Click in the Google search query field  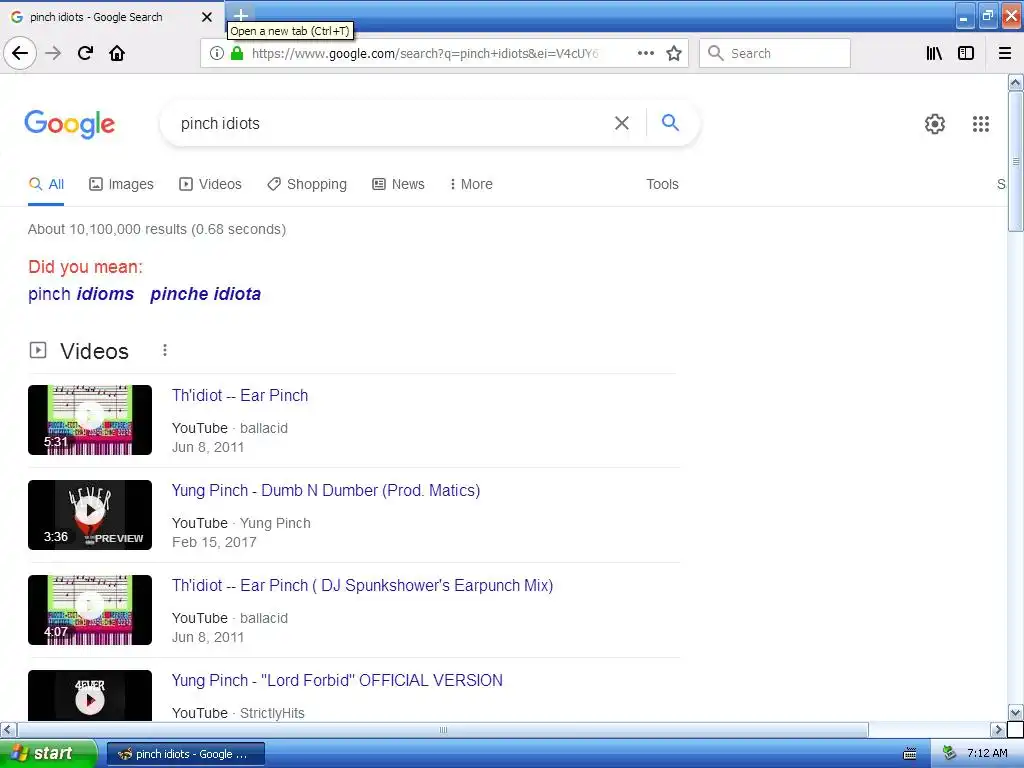pos(392,123)
